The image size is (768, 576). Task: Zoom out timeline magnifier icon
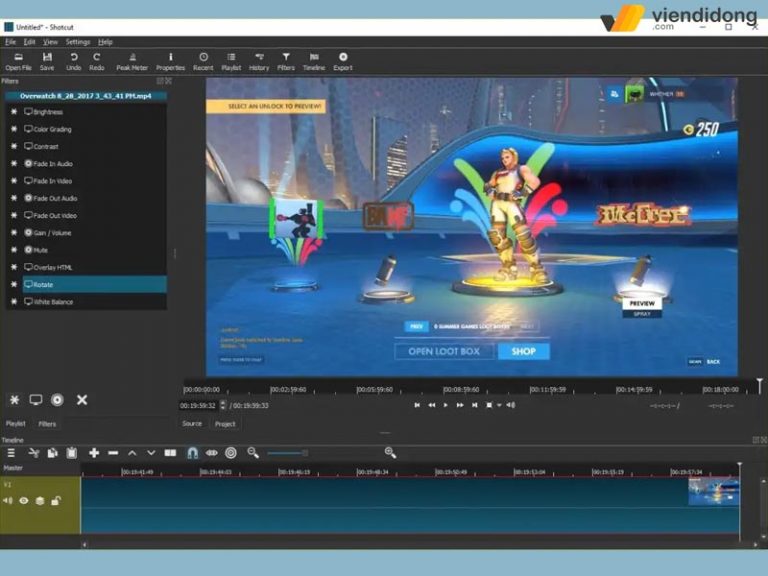click(x=253, y=453)
